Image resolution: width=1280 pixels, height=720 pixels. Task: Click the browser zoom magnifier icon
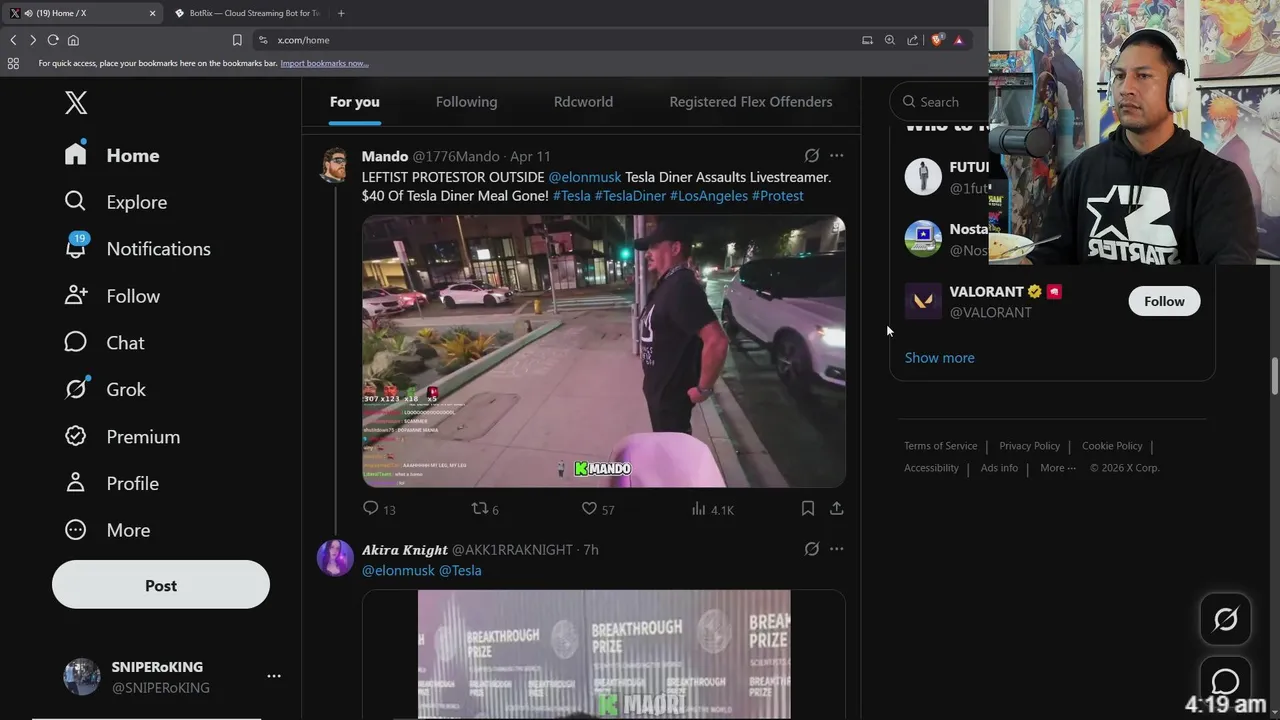tap(890, 40)
